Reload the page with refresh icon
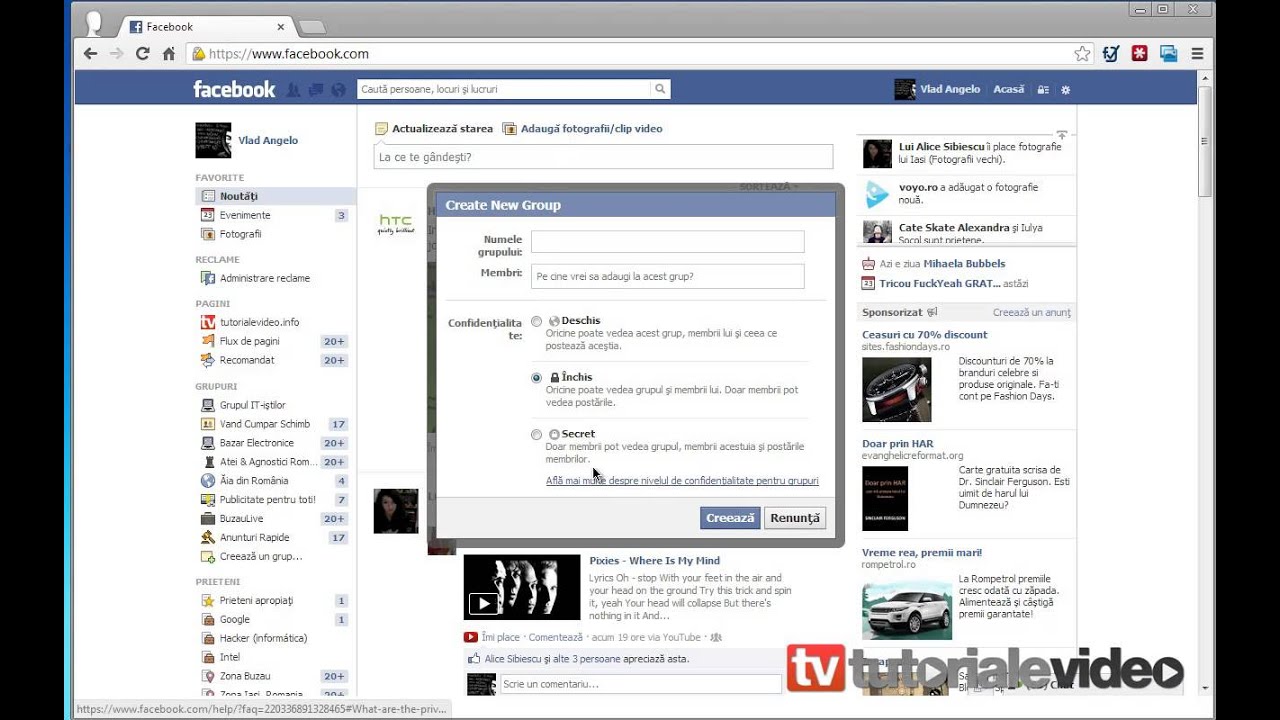Viewport: 1280px width, 720px height. [143, 54]
